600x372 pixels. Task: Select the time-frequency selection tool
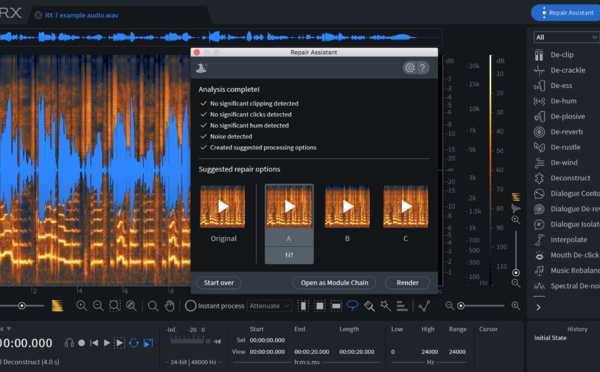[320, 305]
